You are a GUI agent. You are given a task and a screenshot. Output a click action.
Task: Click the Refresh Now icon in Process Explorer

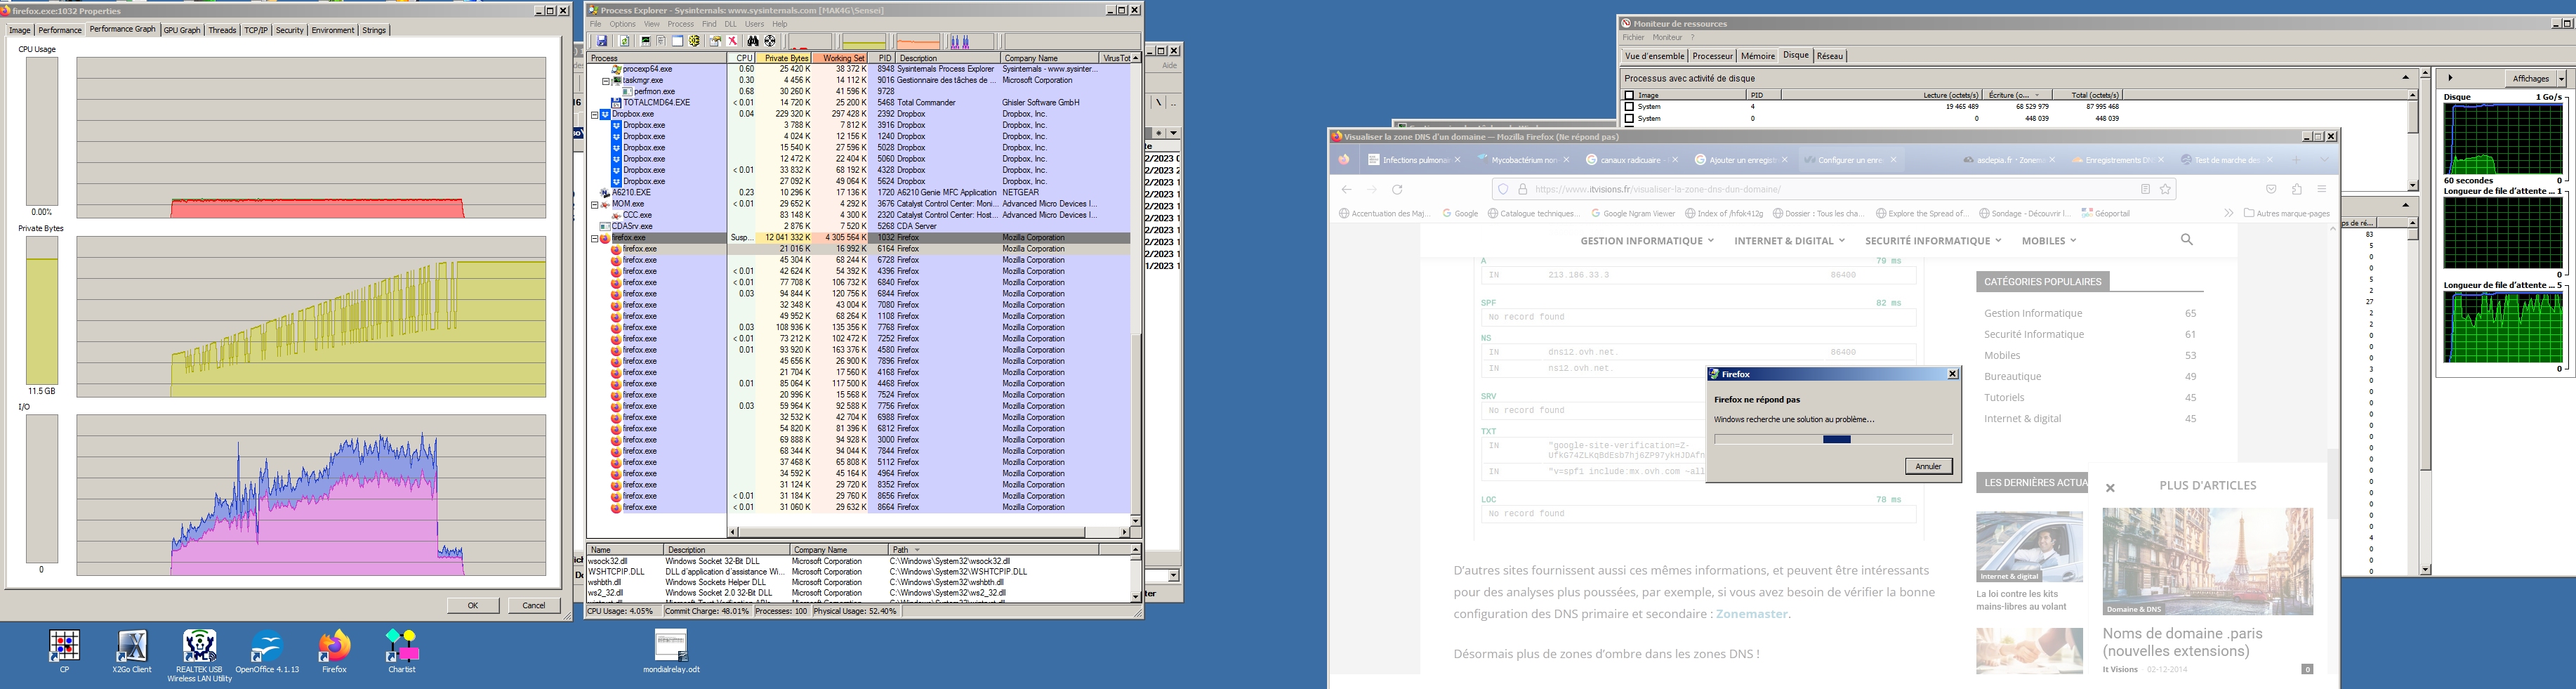tap(625, 41)
